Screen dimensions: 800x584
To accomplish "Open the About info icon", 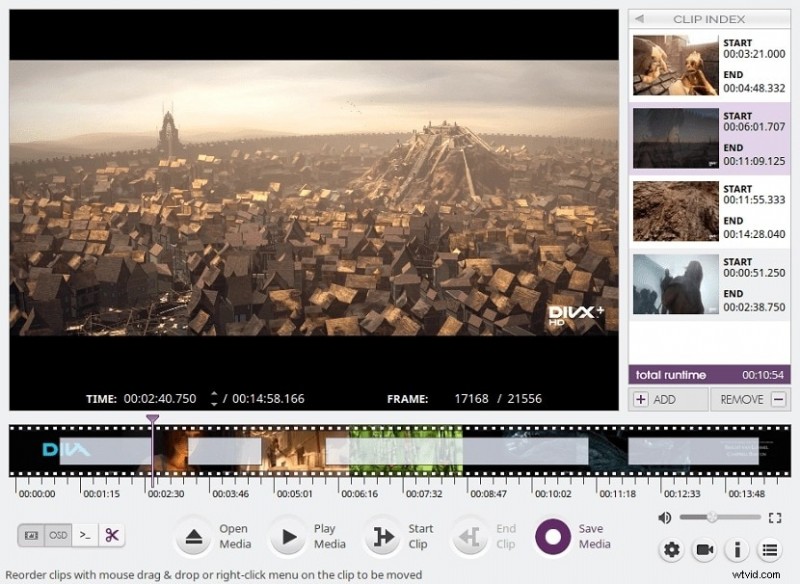I will coord(737,550).
